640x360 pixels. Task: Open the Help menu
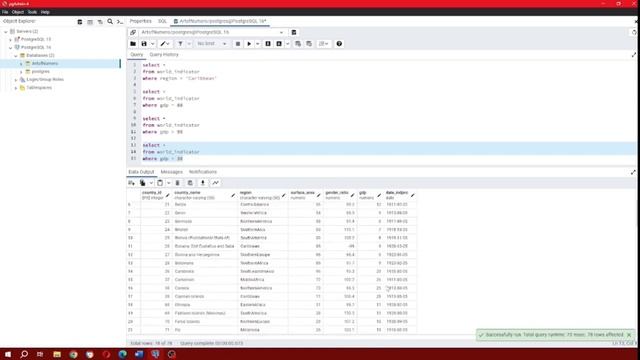pyautogui.click(x=45, y=12)
